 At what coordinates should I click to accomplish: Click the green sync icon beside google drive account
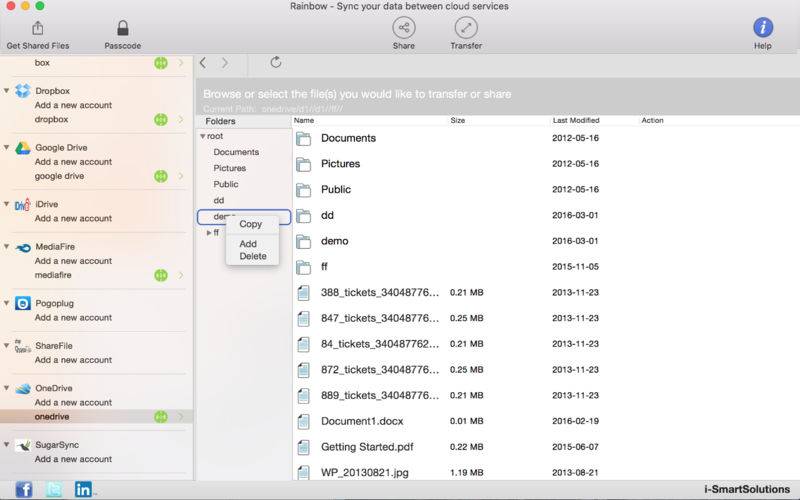(161, 176)
